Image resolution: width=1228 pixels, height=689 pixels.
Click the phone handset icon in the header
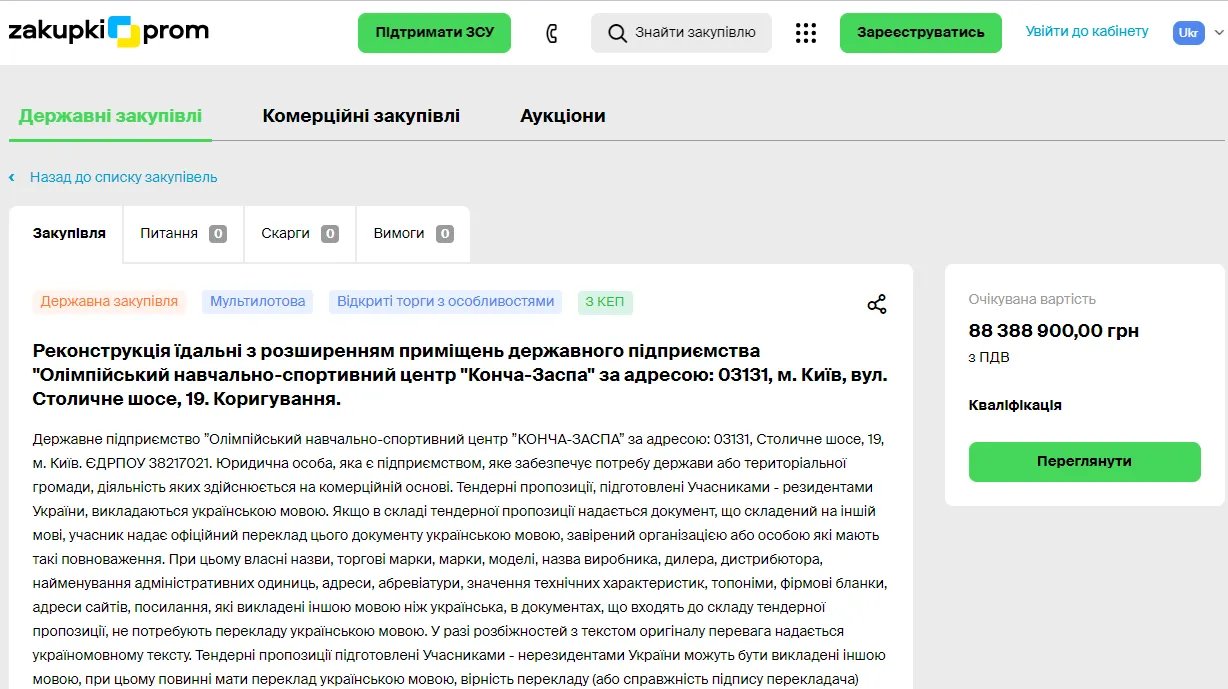[552, 31]
